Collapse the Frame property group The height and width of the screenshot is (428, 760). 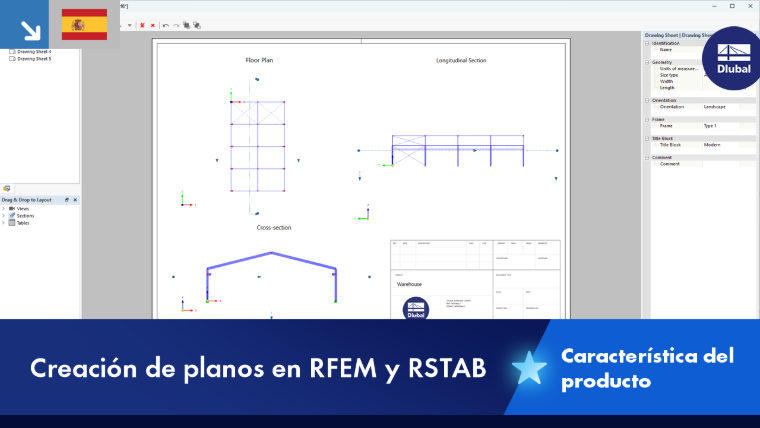(647, 119)
